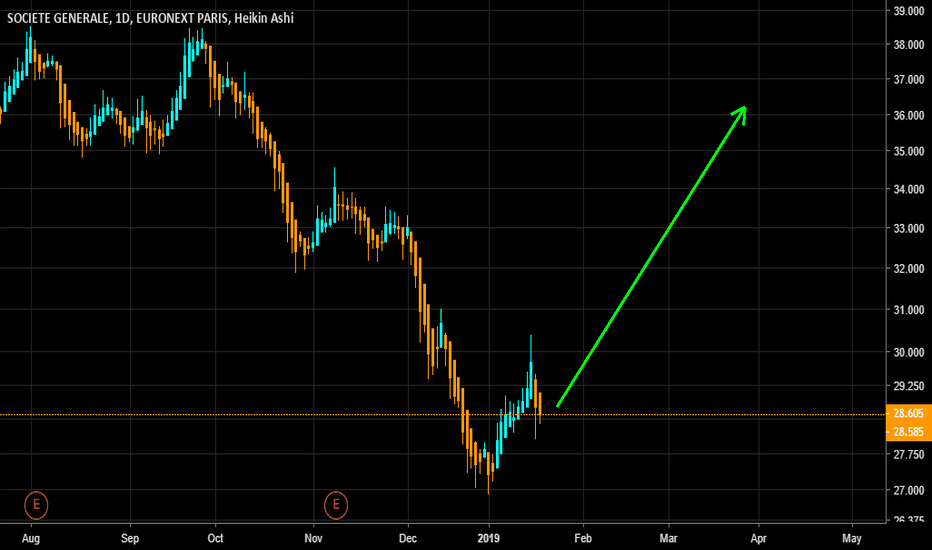Click the Feb label on time axis
Image resolution: width=932 pixels, height=550 pixels.
tap(583, 539)
